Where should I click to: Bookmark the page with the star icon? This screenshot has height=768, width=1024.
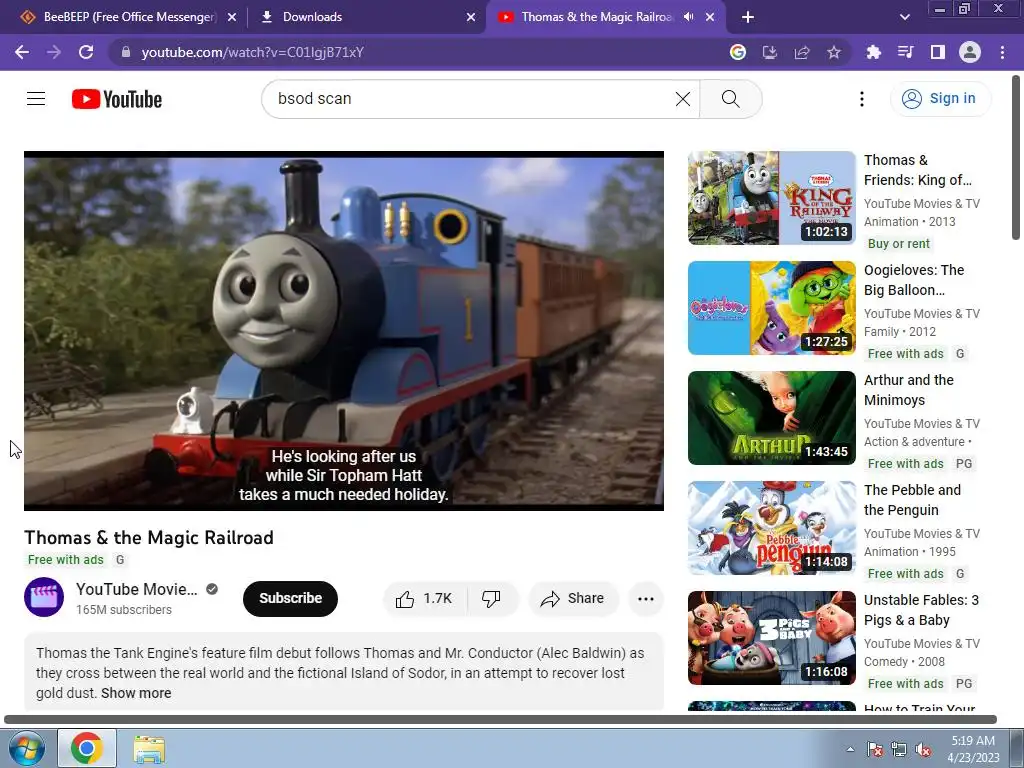click(834, 52)
